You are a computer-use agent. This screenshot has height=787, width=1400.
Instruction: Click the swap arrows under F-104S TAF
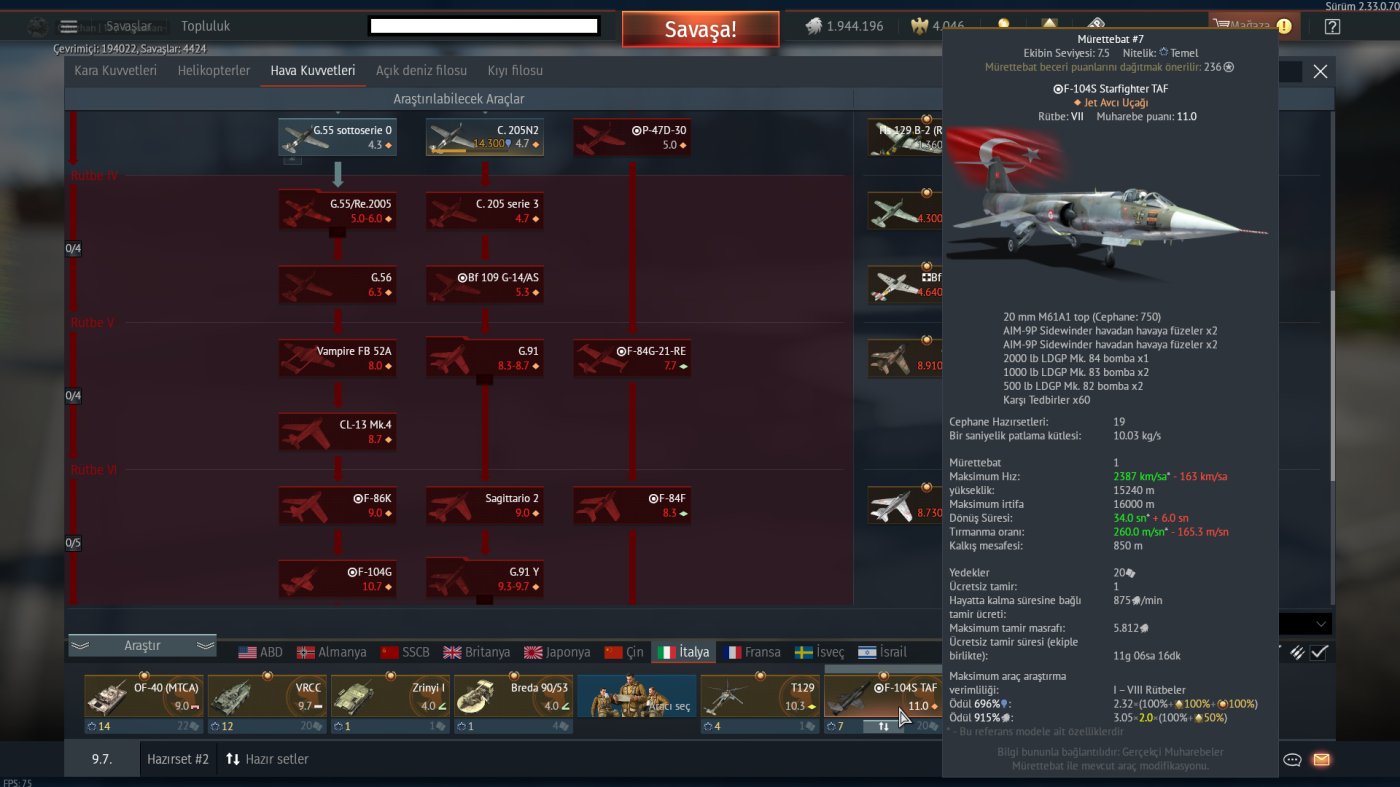883,726
